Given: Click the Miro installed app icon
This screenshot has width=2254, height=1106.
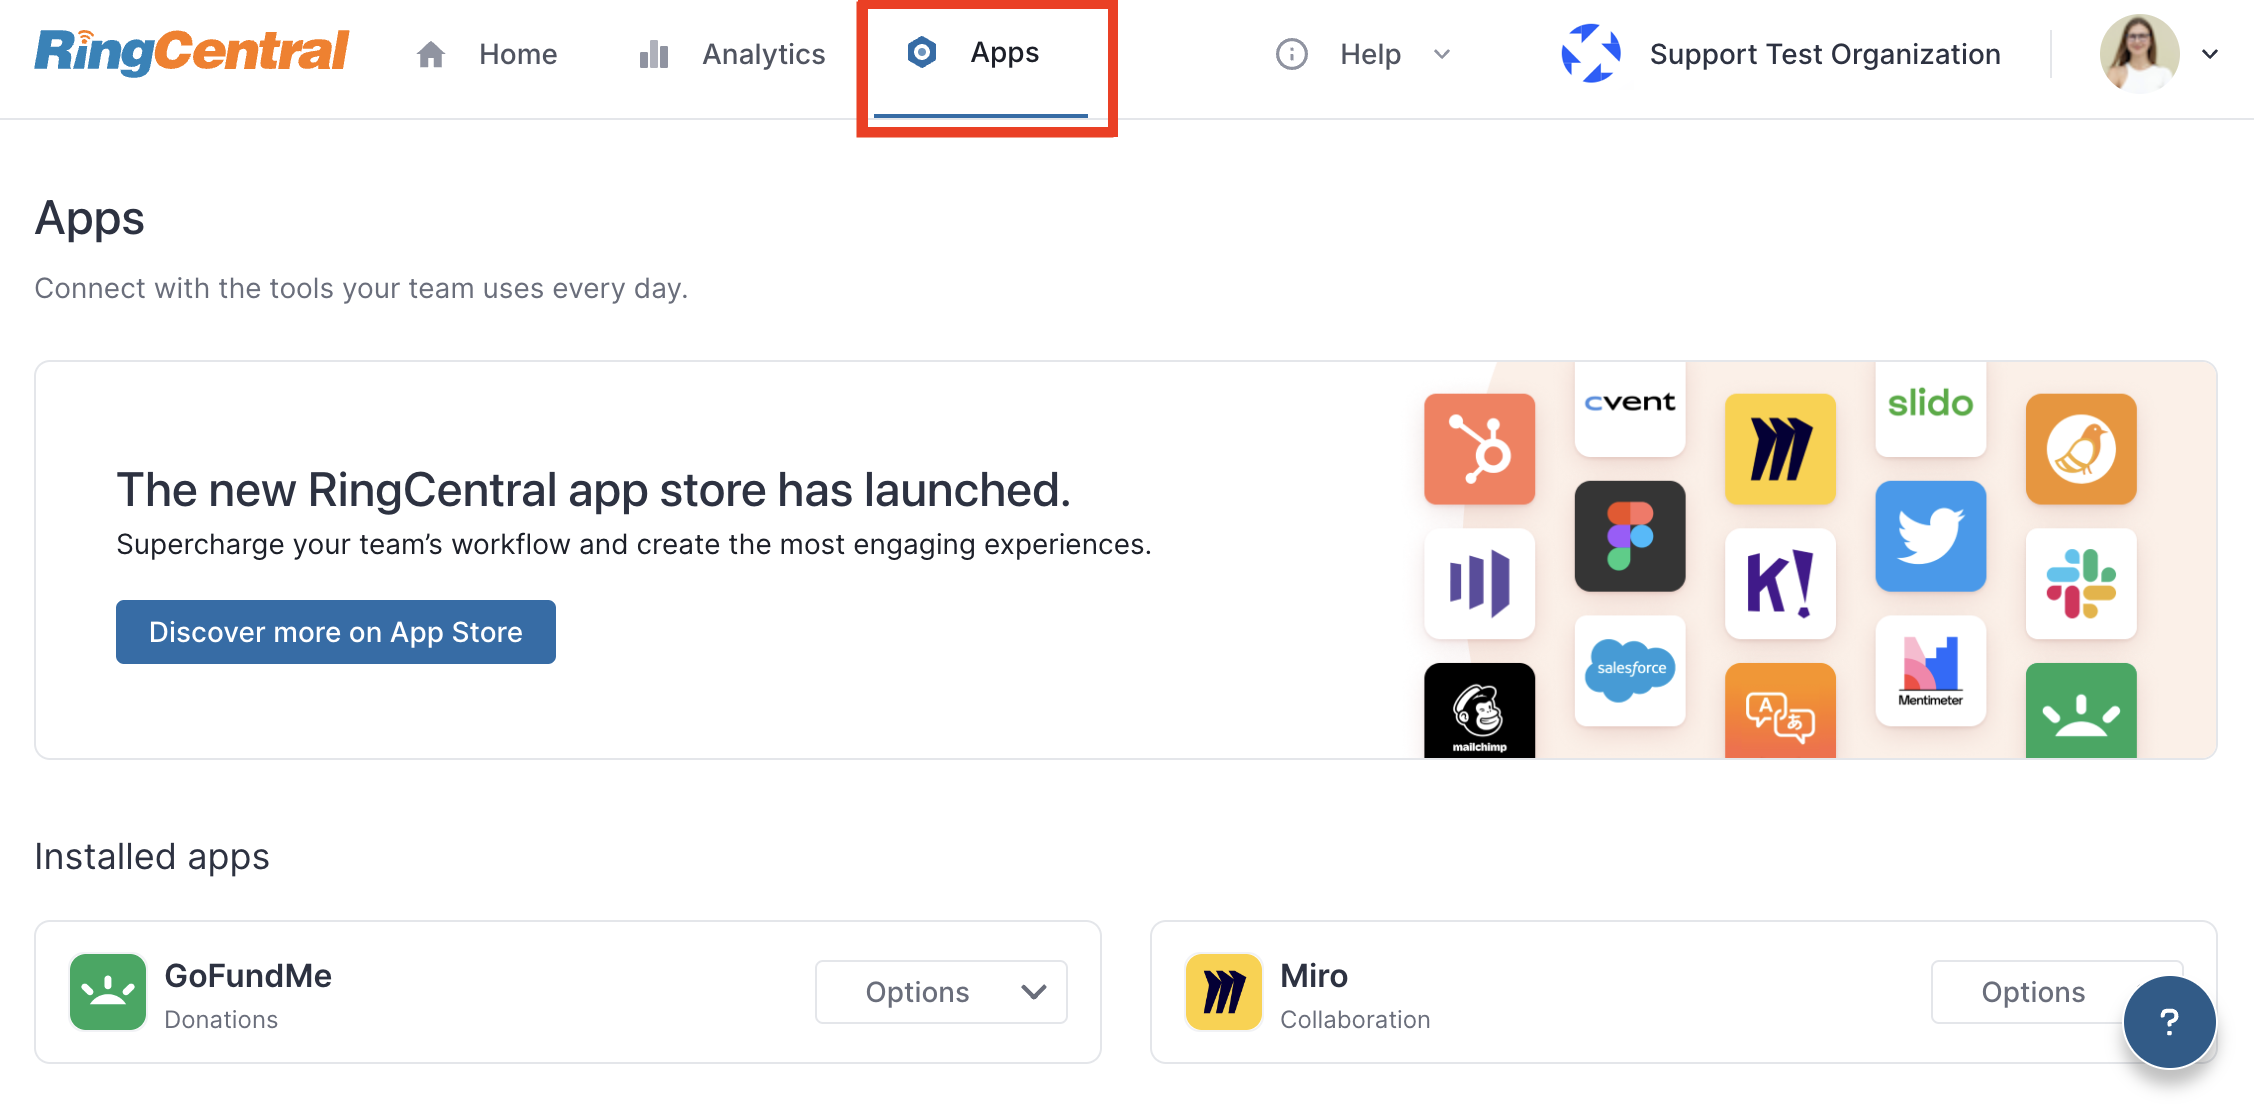Looking at the screenshot, I should point(1224,992).
